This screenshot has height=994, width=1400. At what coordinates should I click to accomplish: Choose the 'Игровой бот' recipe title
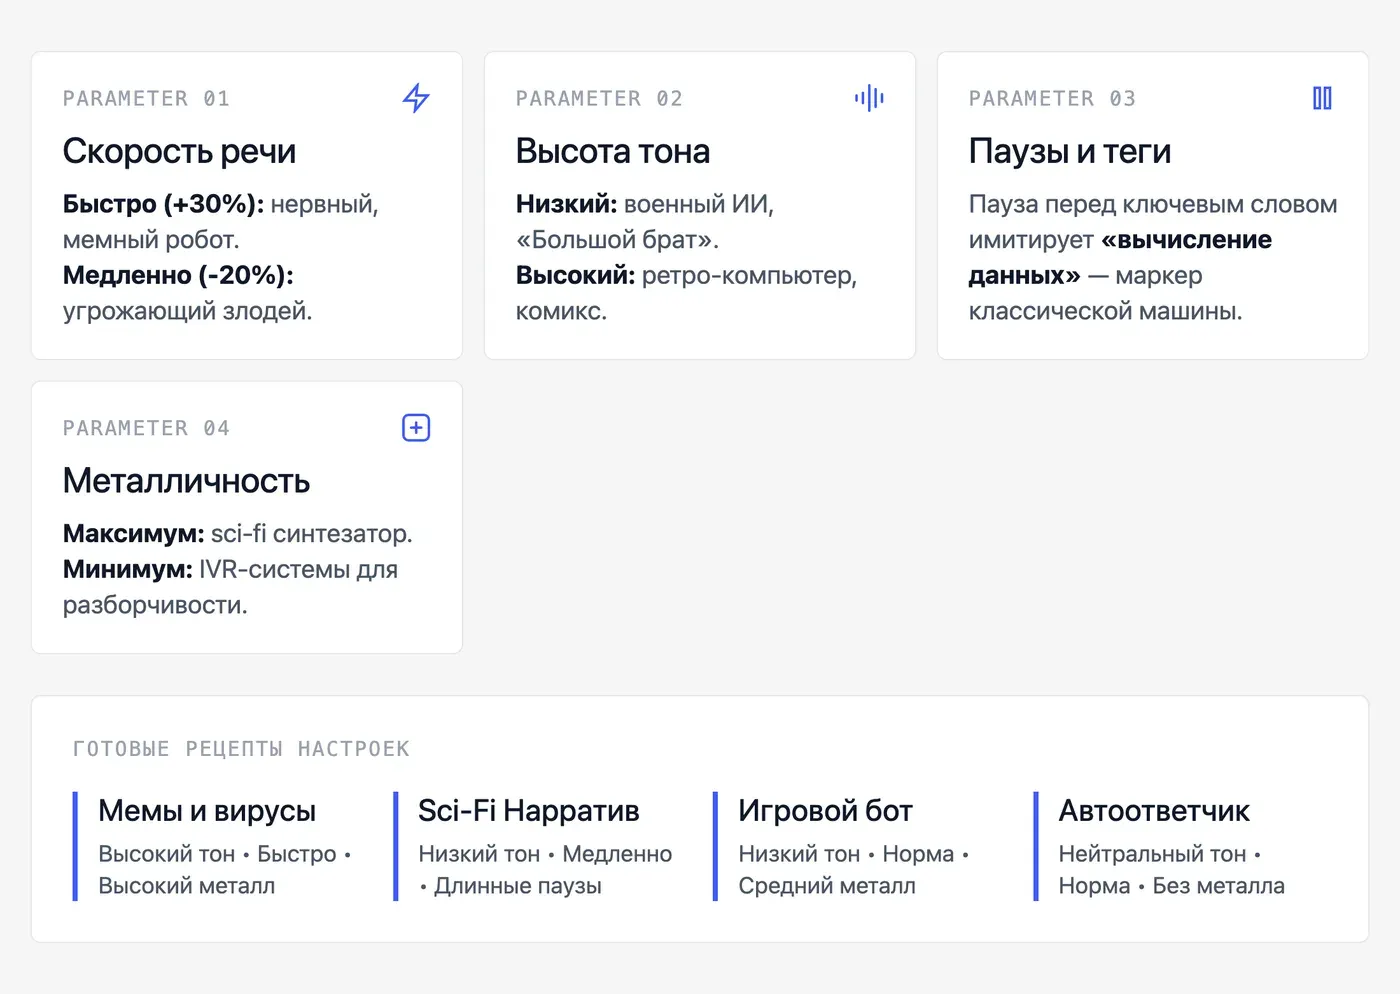[x=825, y=811]
